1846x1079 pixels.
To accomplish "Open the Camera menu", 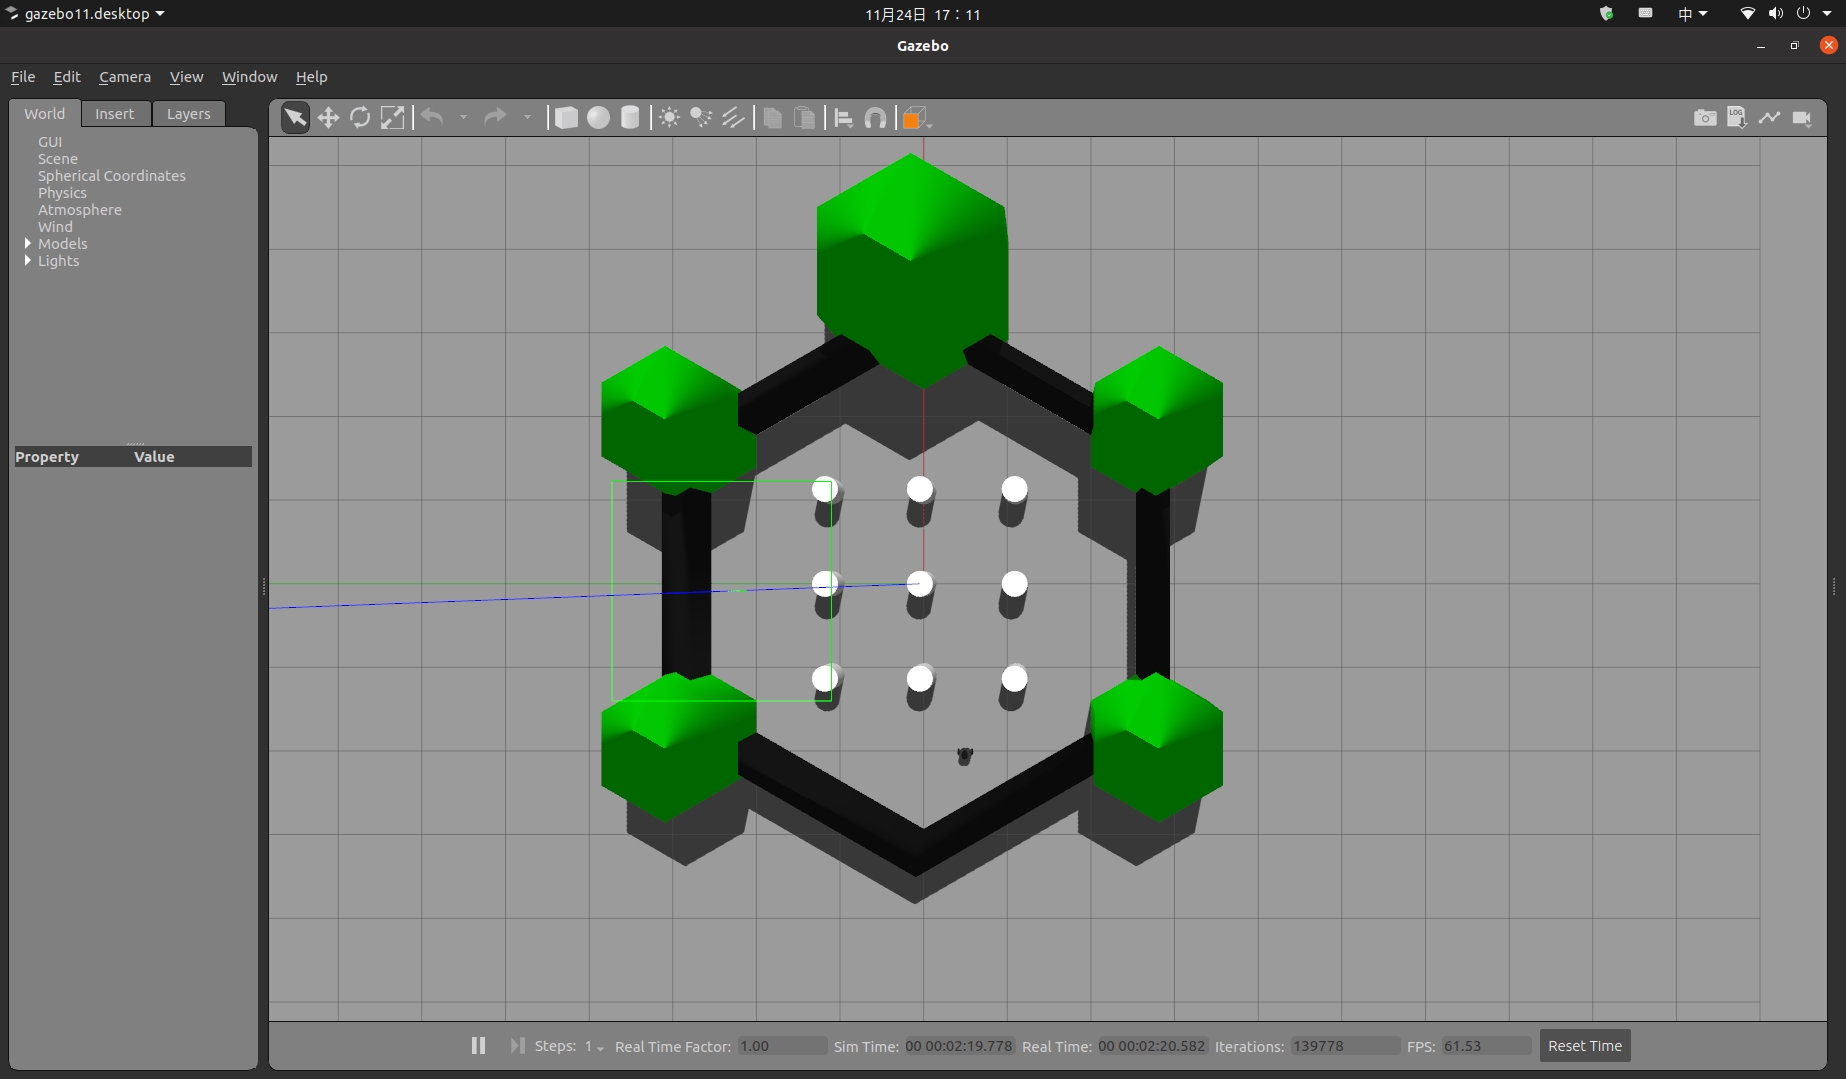I will point(124,77).
